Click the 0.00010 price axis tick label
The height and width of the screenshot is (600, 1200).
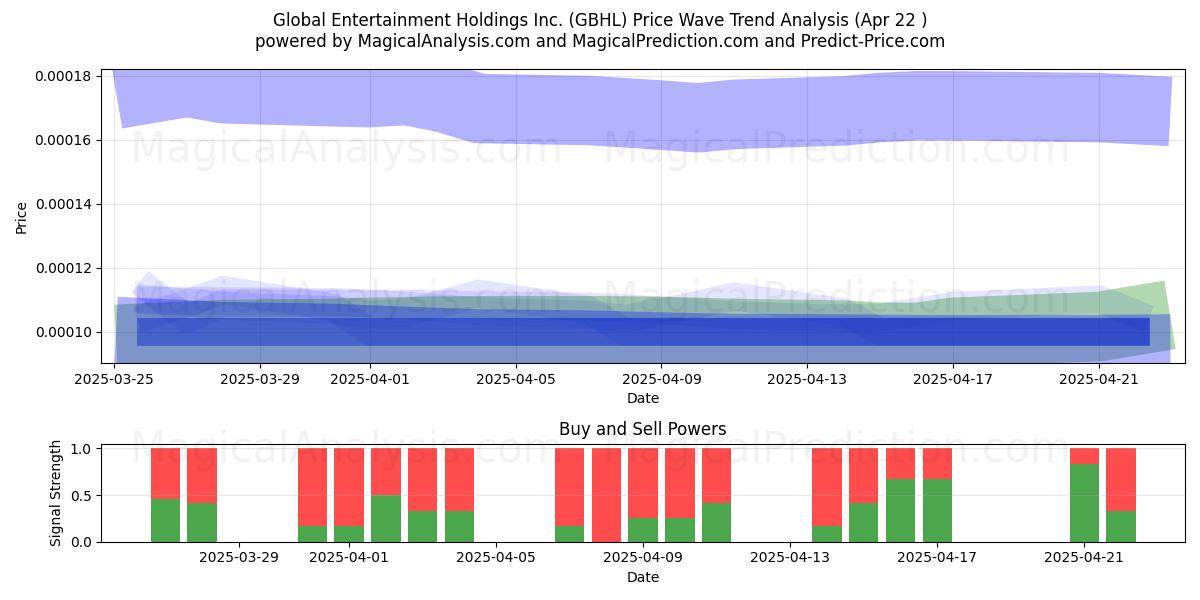[64, 332]
